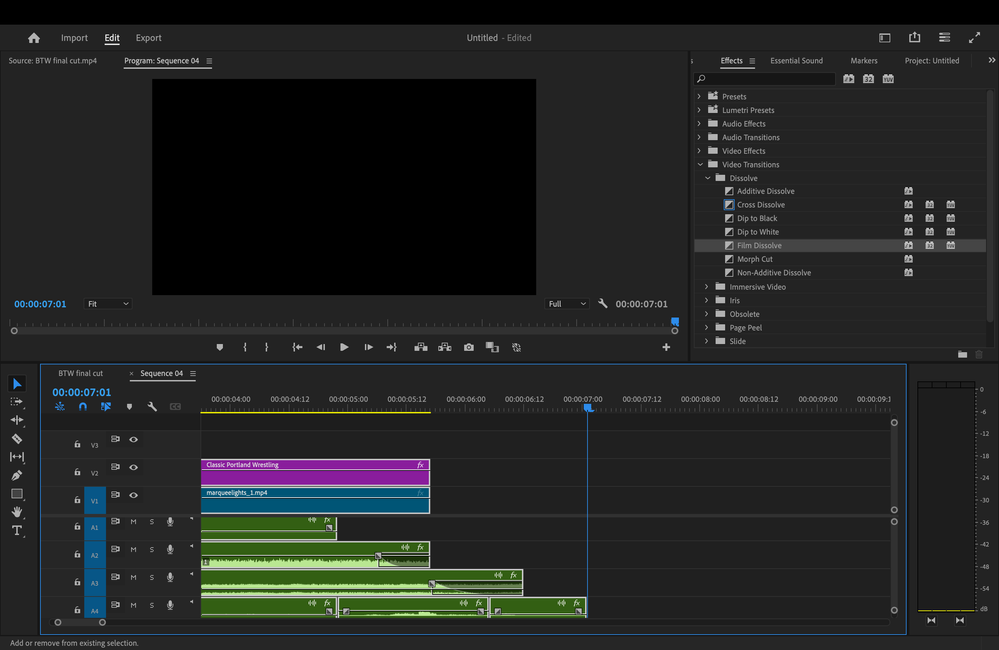Open the Essential Sound panel tab

click(796, 61)
